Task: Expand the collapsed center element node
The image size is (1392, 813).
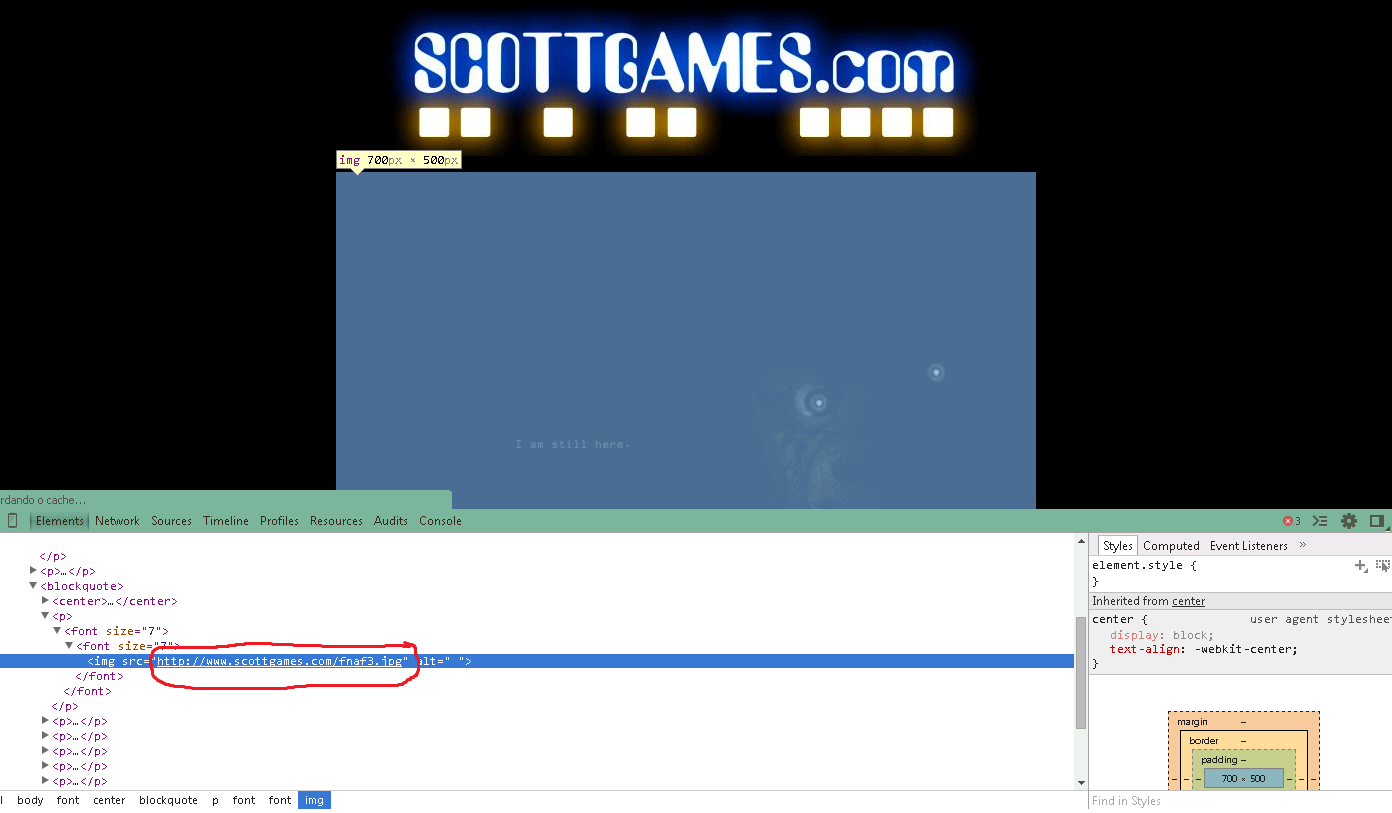Action: [x=45, y=601]
